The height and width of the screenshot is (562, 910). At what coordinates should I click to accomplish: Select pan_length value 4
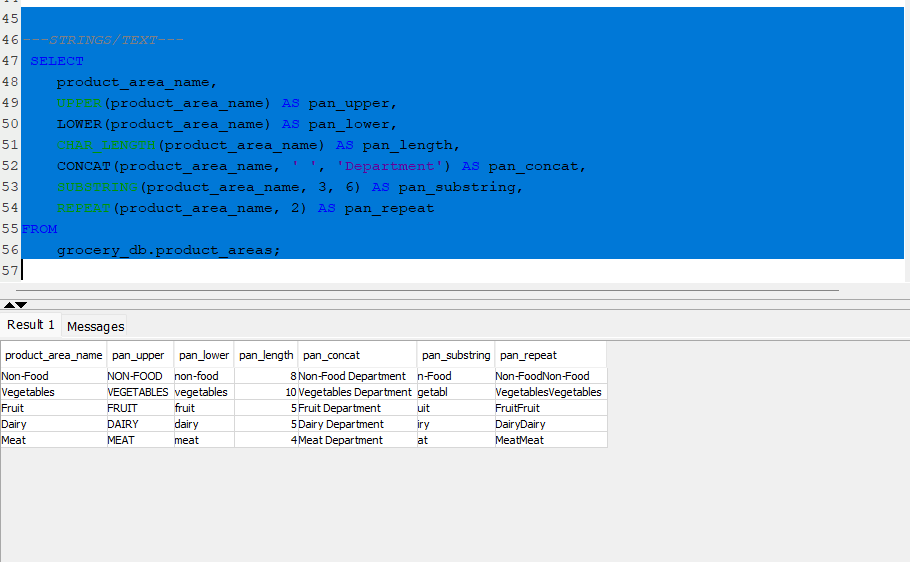(266, 440)
